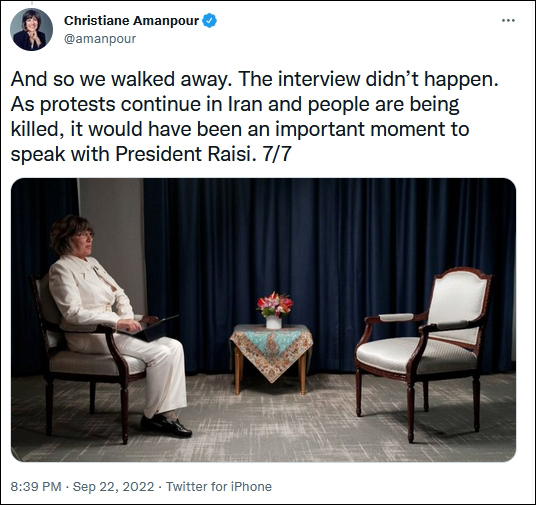Click the 8:39 PM timestamp
Viewport: 536px width, 505px height.
[x=36, y=486]
